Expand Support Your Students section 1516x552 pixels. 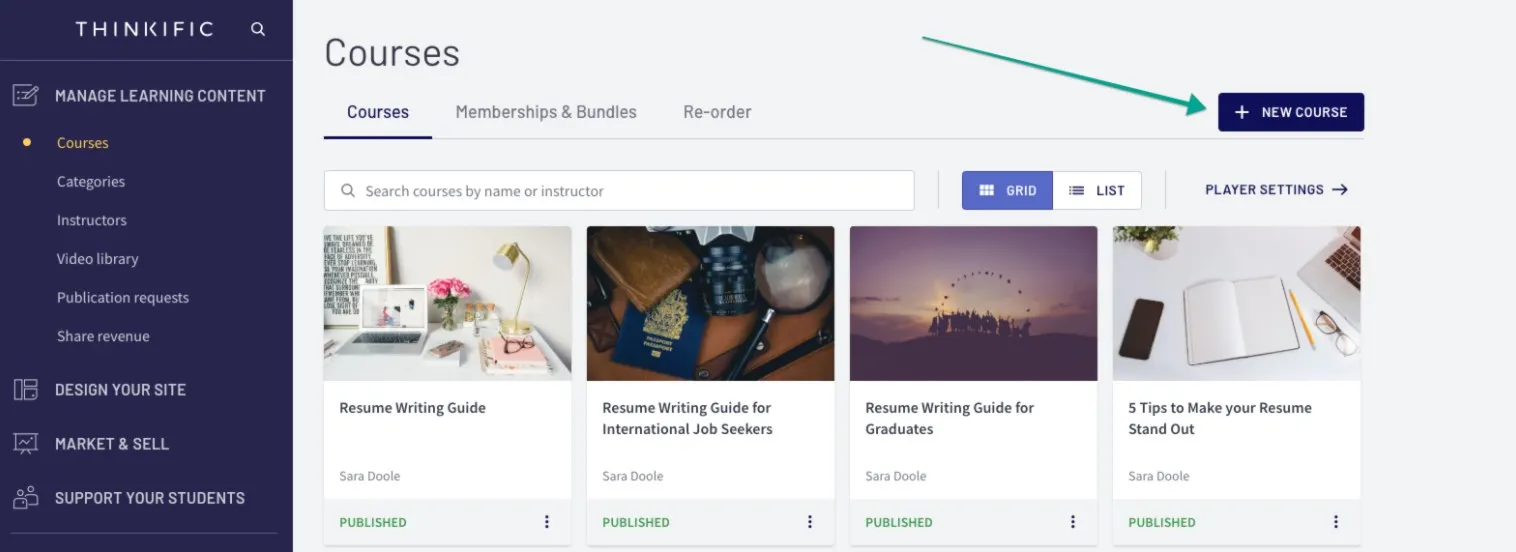(150, 498)
